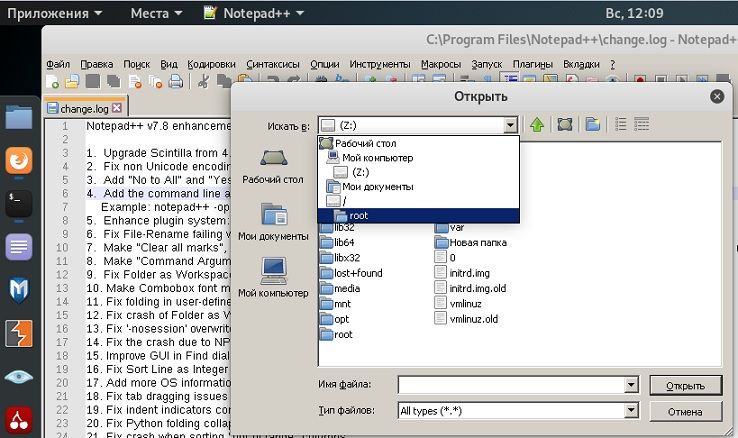The width and height of the screenshot is (738, 438).
Task: Launch Terminal from the dock
Action: pos(19,204)
